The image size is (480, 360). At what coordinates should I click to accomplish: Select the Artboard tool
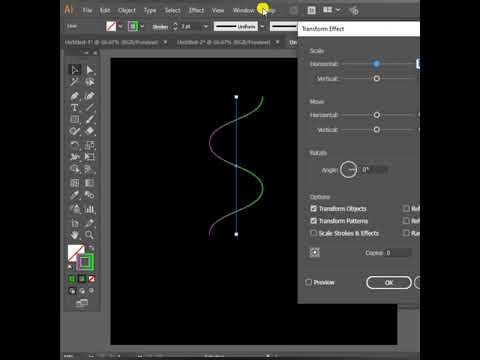point(75,223)
